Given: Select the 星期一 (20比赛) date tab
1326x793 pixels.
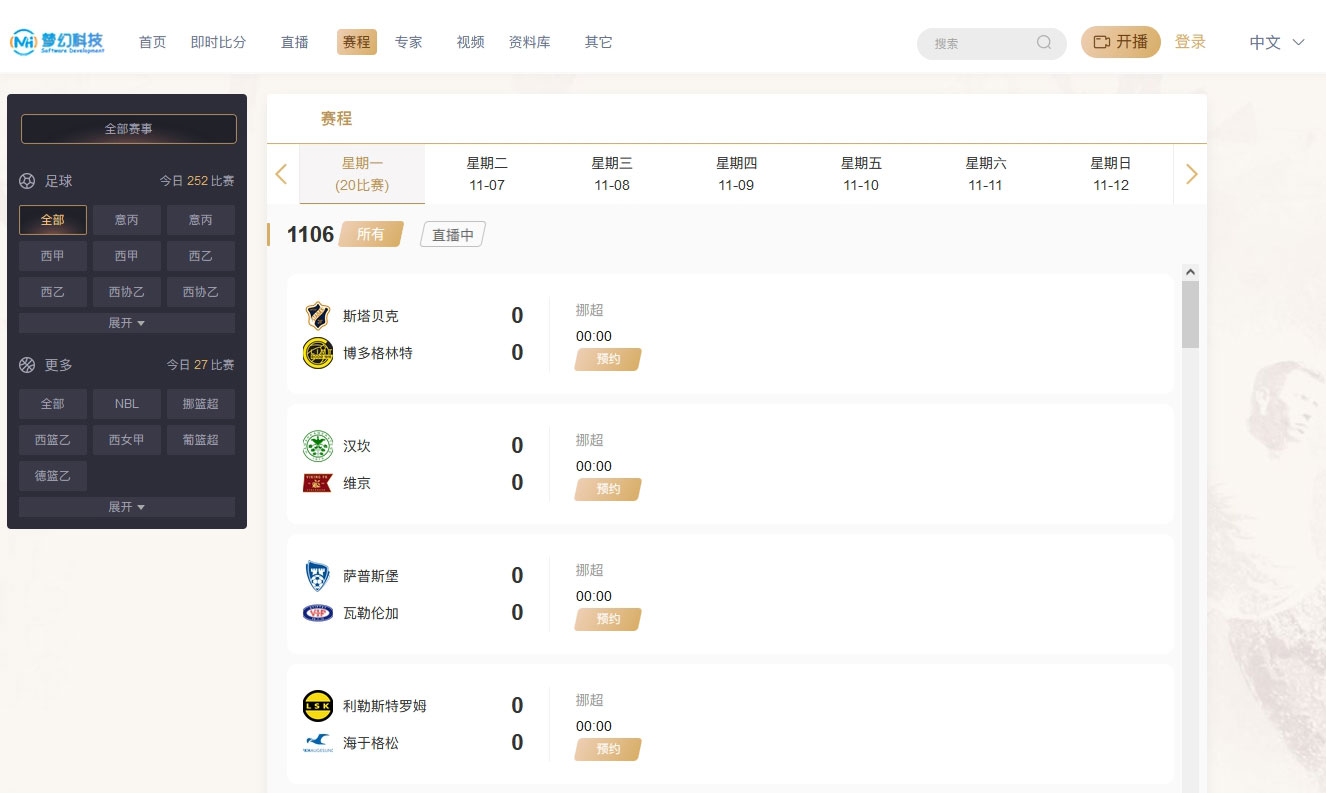Looking at the screenshot, I should point(362,174).
